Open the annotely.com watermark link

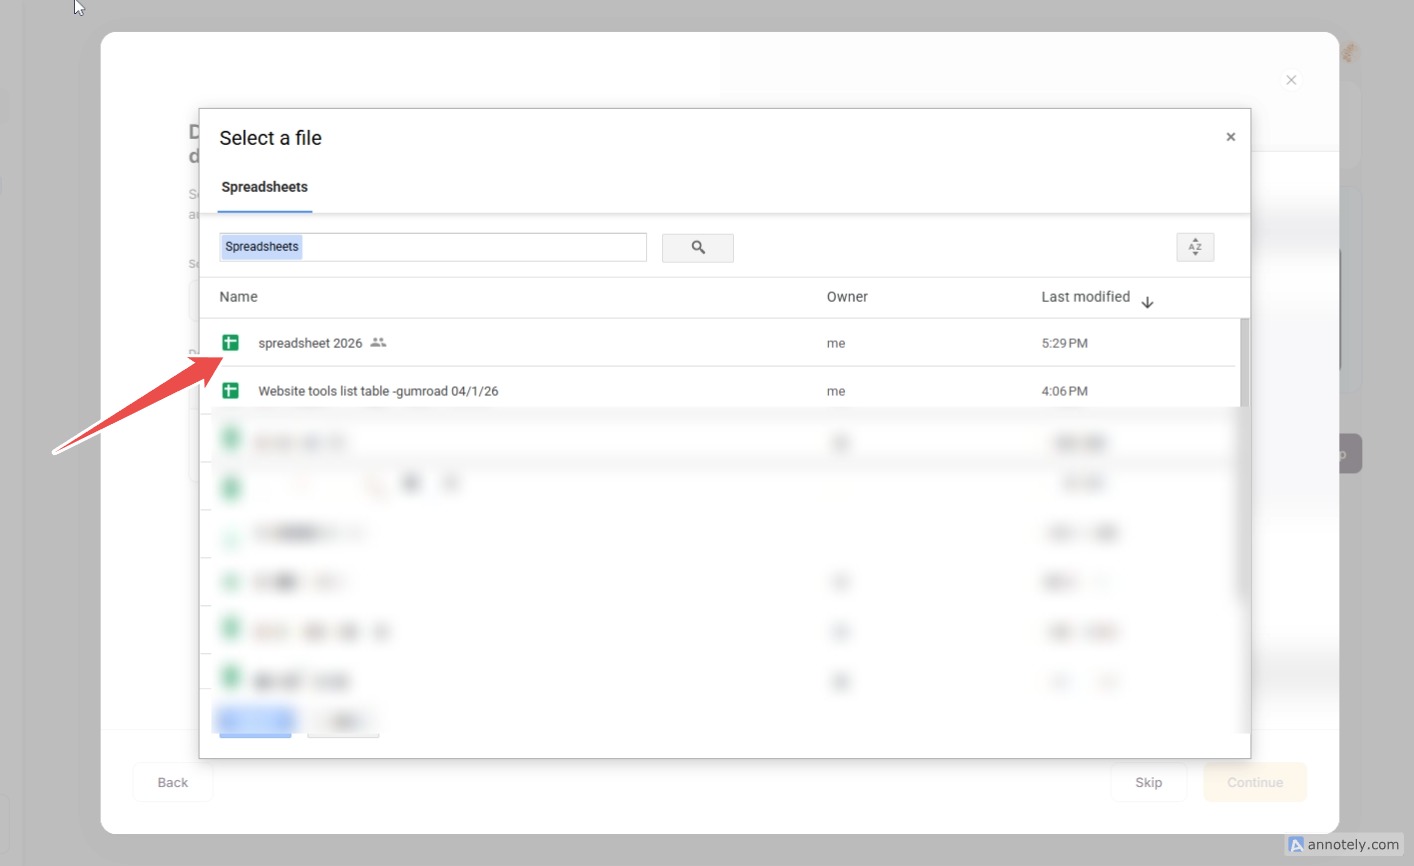click(1345, 845)
